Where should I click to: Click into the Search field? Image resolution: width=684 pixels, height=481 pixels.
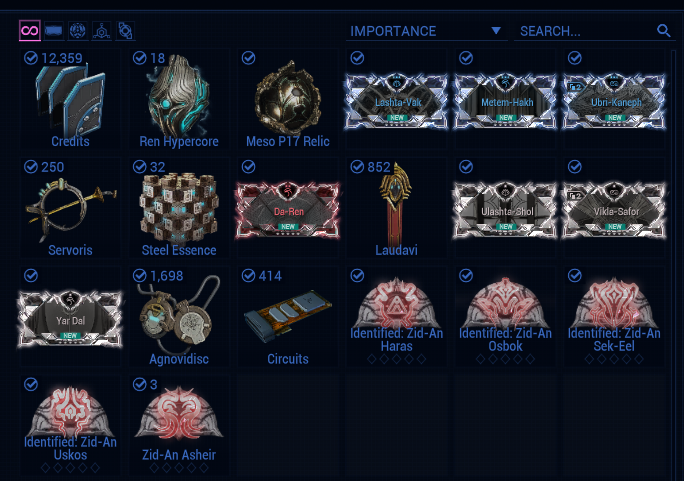coord(585,31)
